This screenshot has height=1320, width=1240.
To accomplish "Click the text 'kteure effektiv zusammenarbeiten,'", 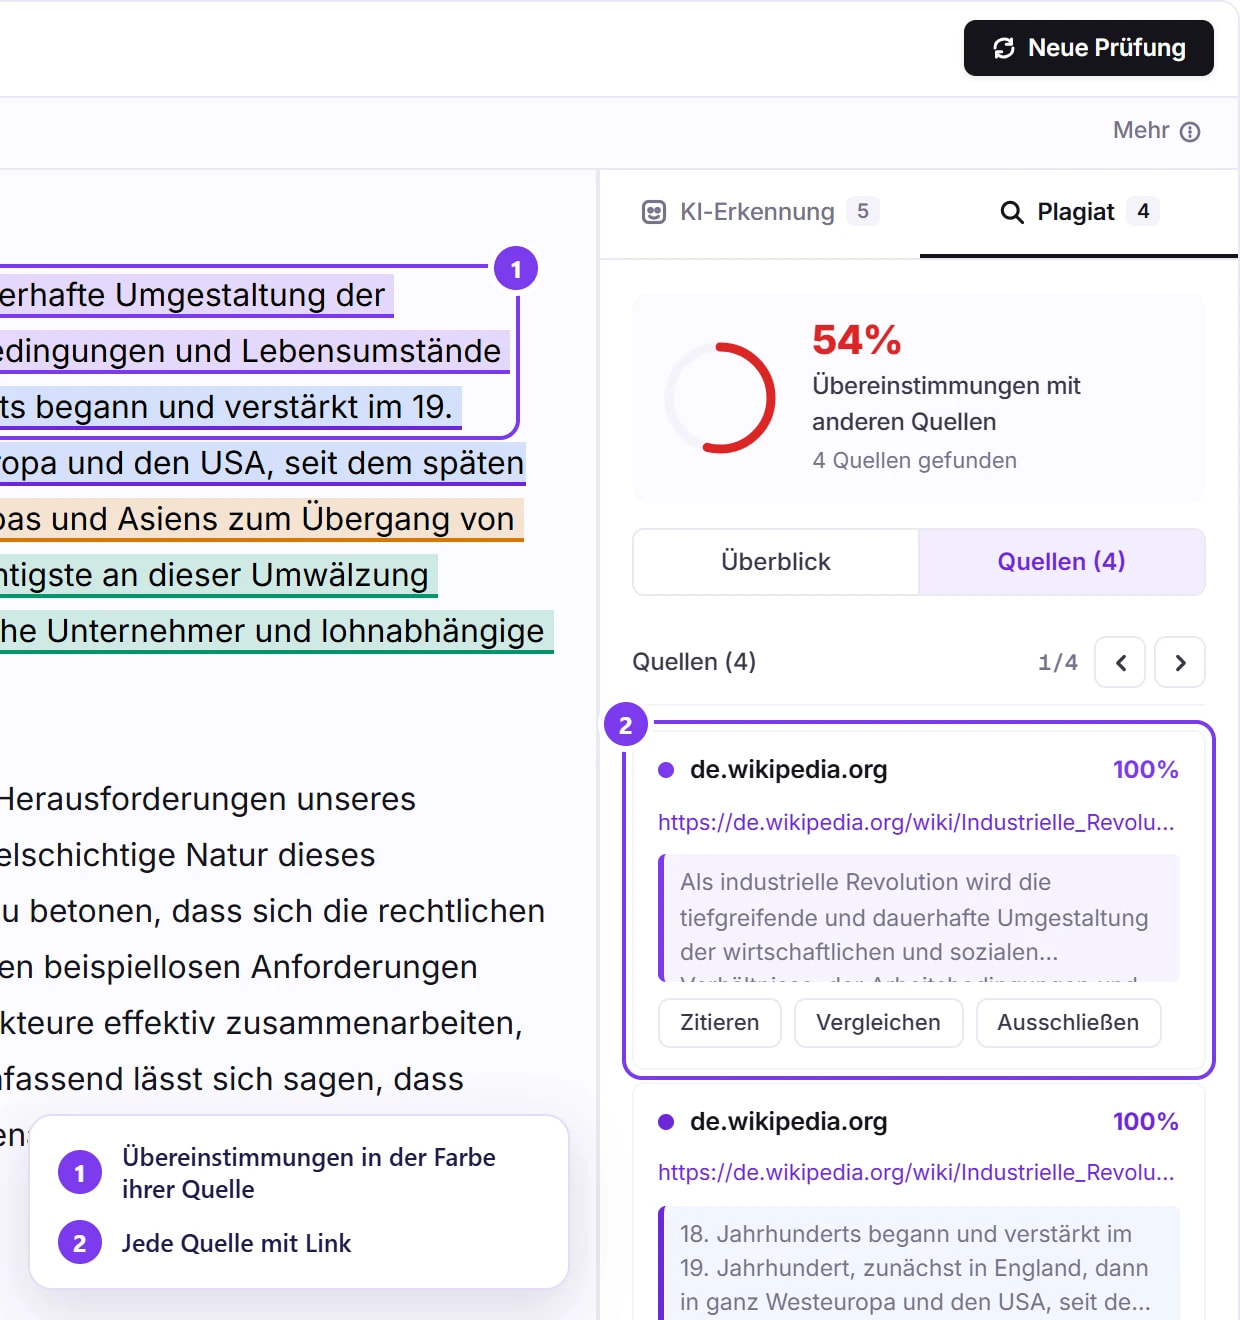I will point(261,1023).
